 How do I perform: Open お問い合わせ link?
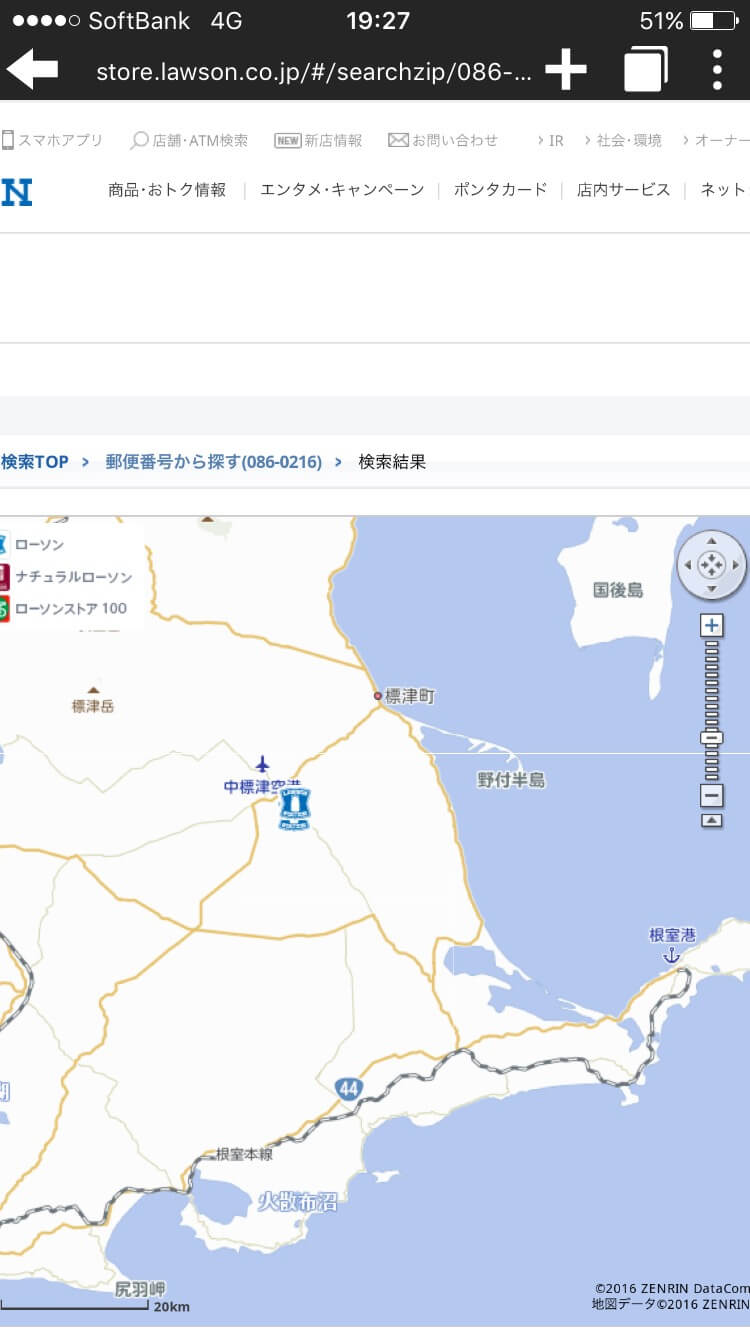click(443, 140)
